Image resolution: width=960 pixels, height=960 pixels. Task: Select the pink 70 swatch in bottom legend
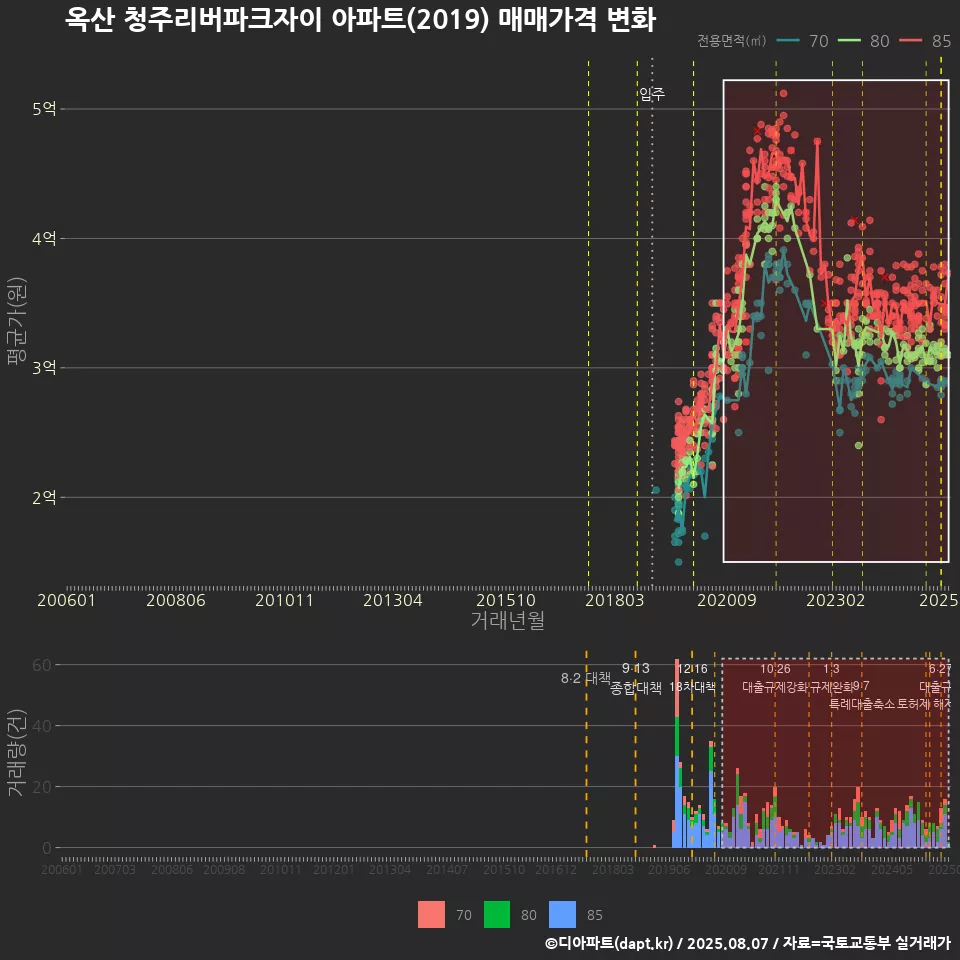431,914
